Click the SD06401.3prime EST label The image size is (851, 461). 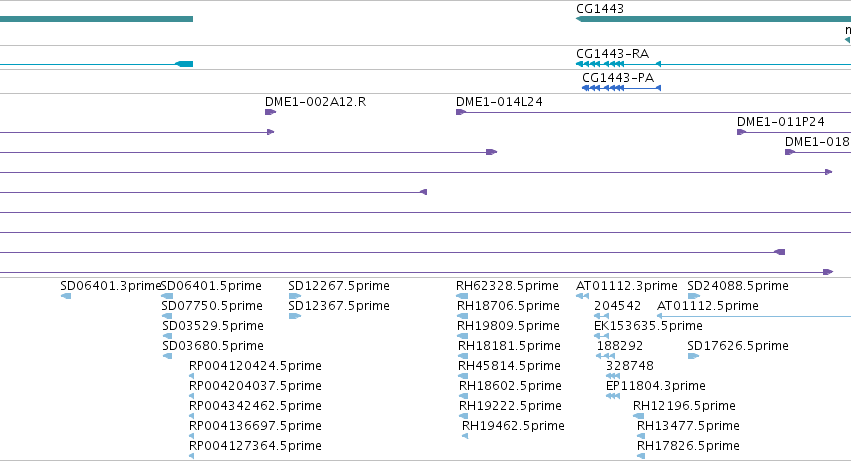click(111, 286)
